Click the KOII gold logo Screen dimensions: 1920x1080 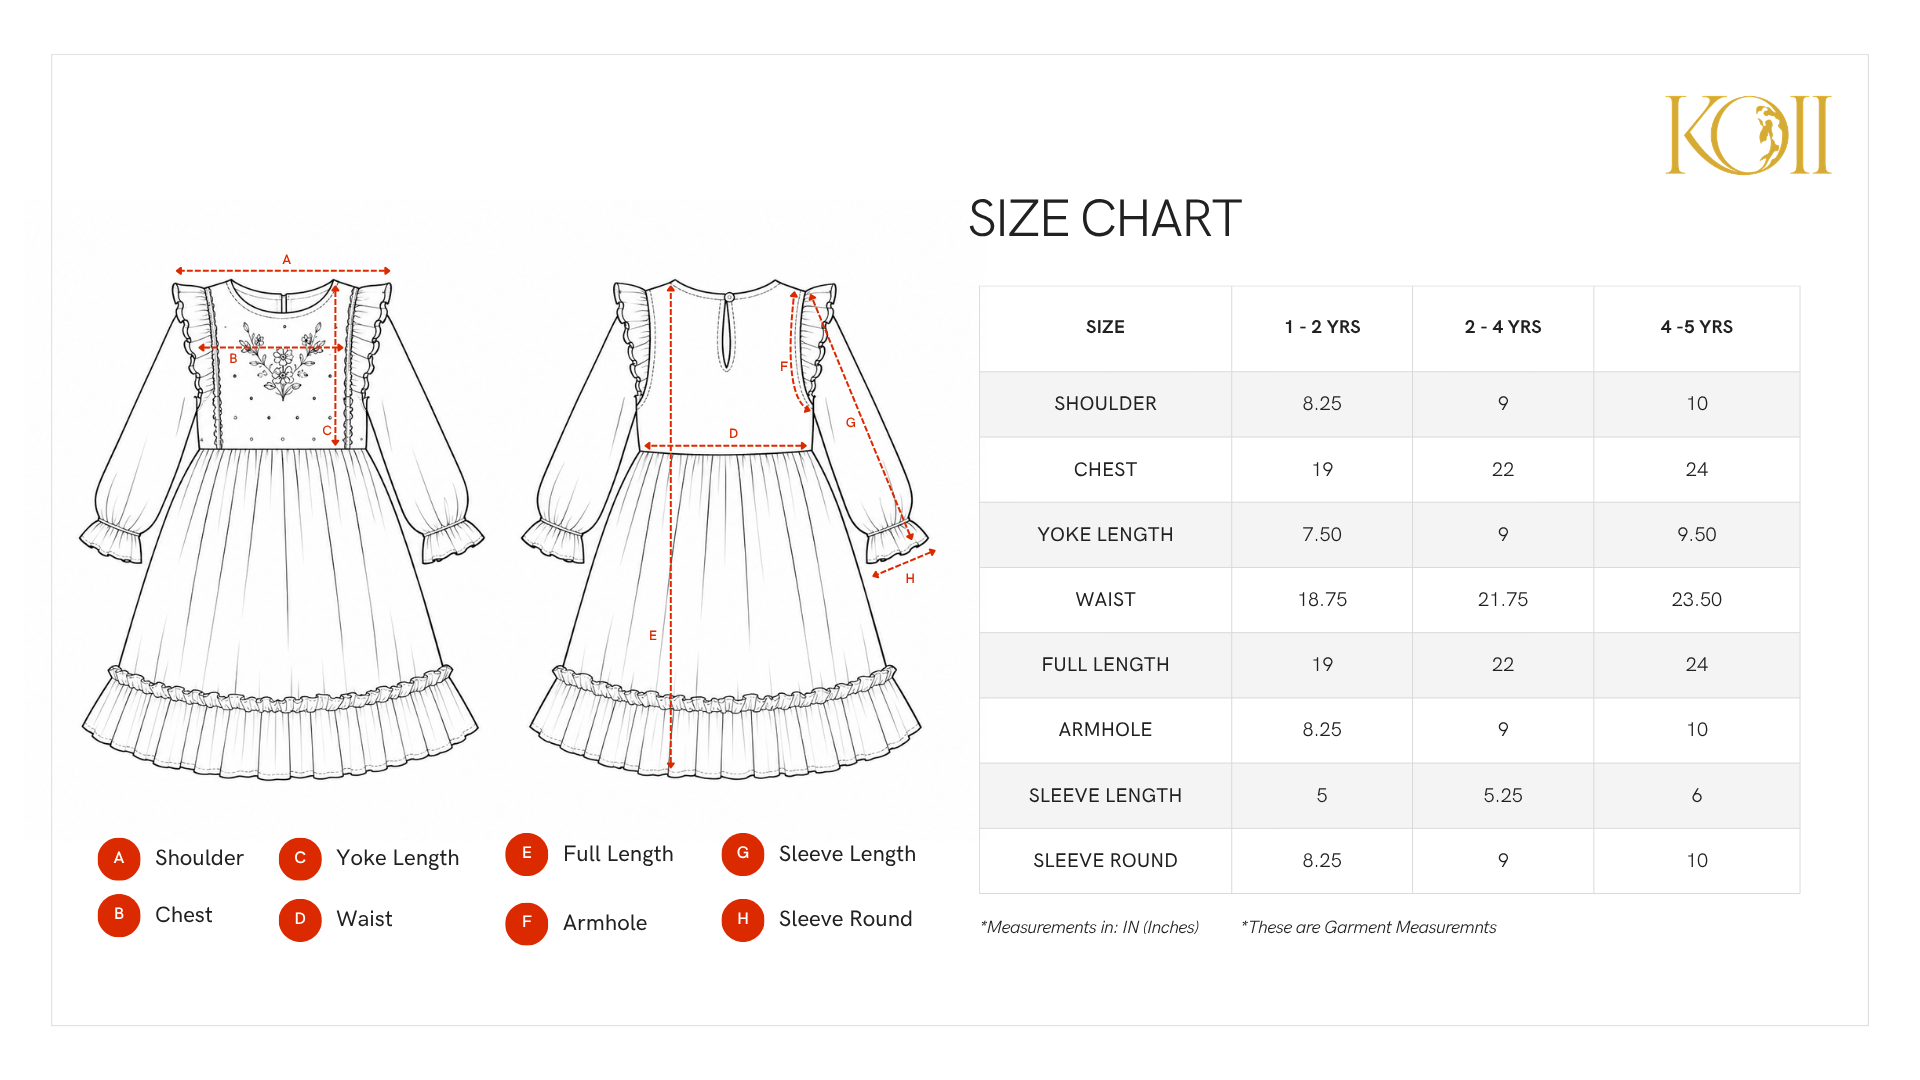1748,135
